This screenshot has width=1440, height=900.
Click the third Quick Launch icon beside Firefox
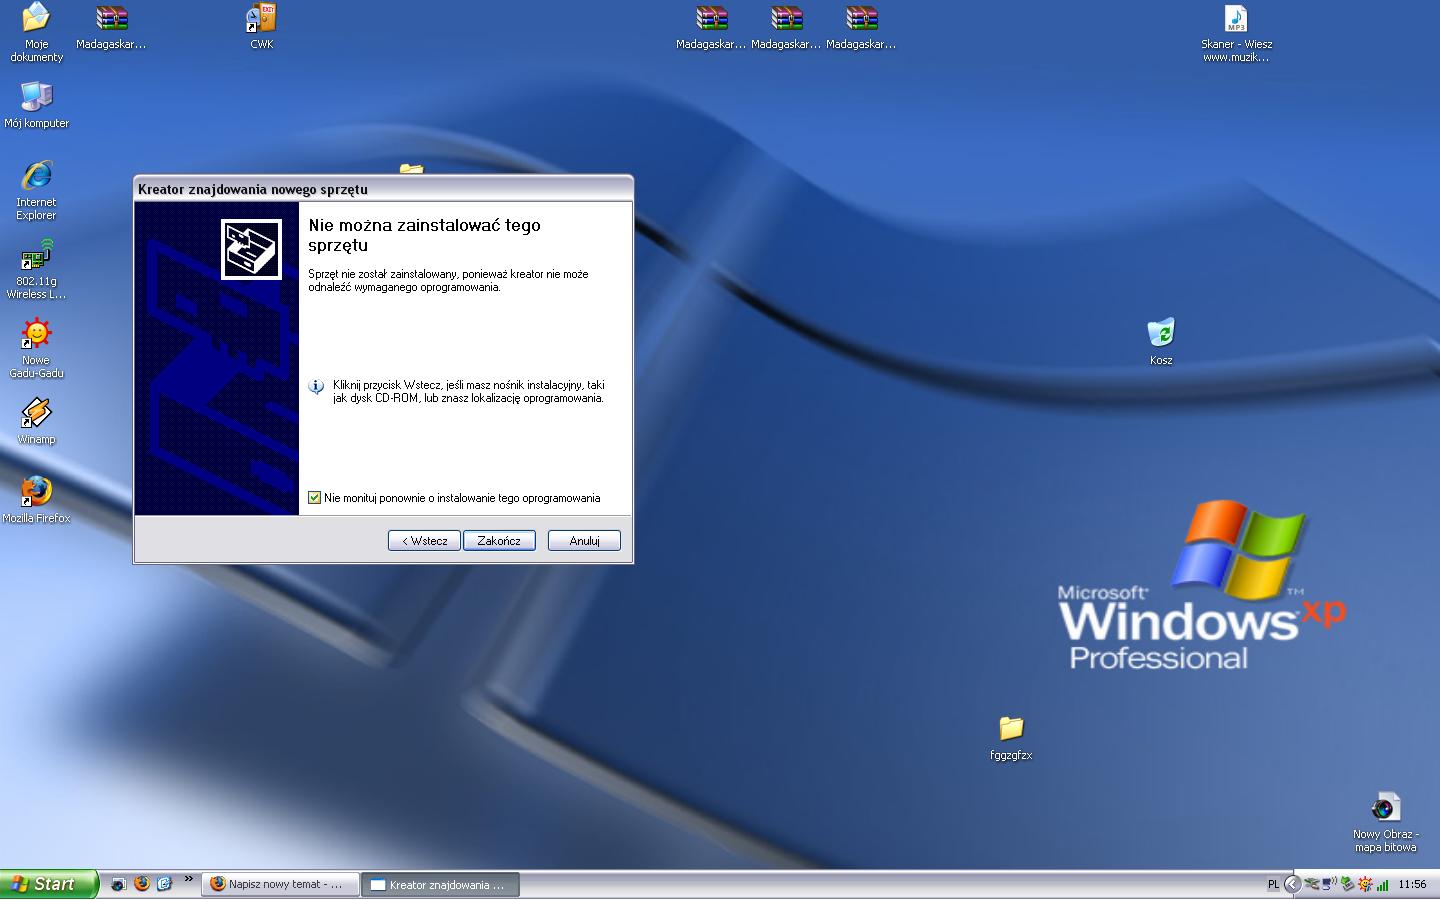tap(165, 884)
